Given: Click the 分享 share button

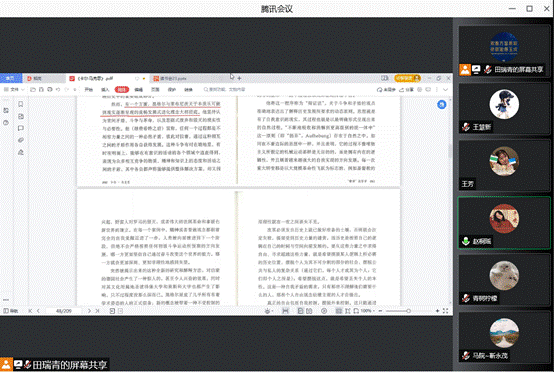Looking at the screenshot, I should (406, 90).
